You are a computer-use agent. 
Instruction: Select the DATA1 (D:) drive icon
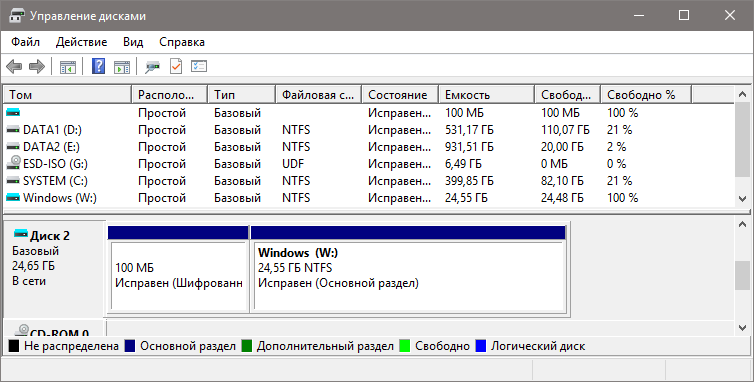pyautogui.click(x=13, y=130)
